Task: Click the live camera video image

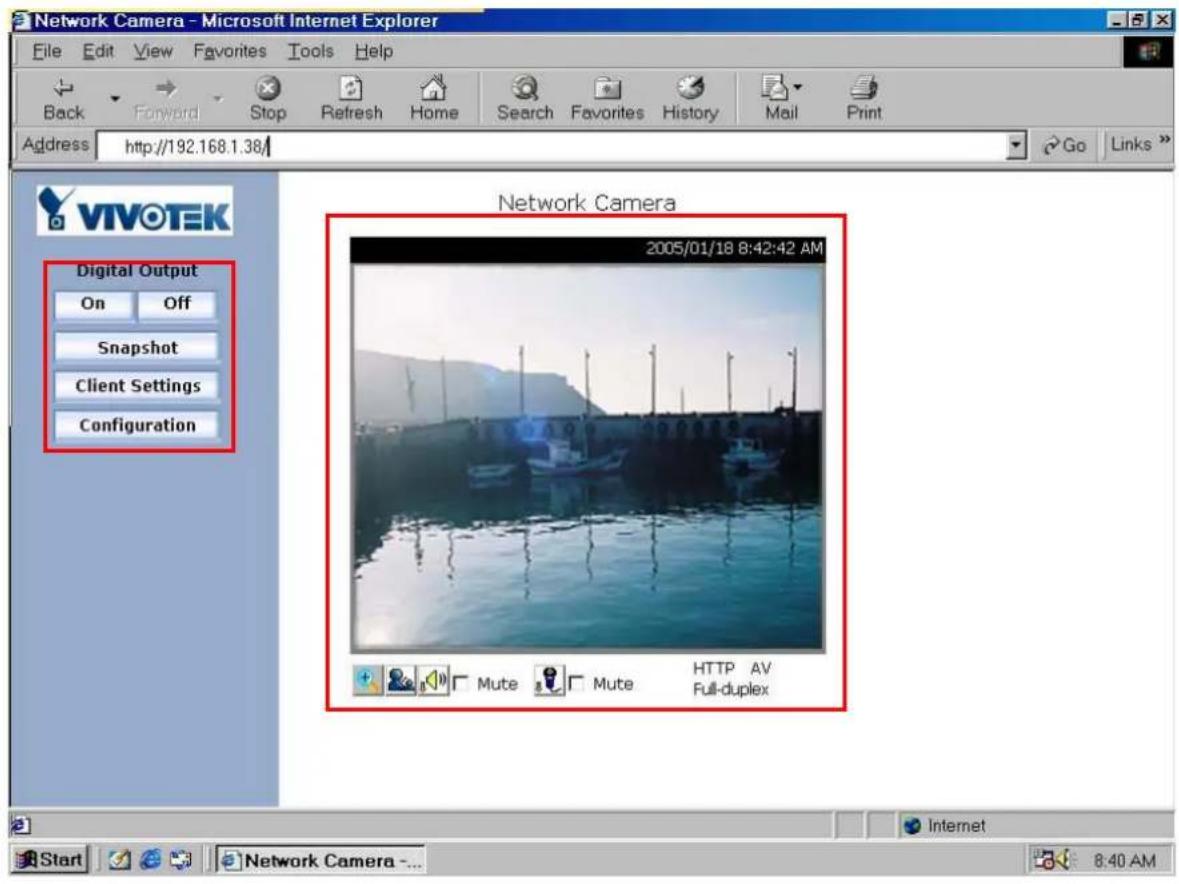Action: [588, 456]
